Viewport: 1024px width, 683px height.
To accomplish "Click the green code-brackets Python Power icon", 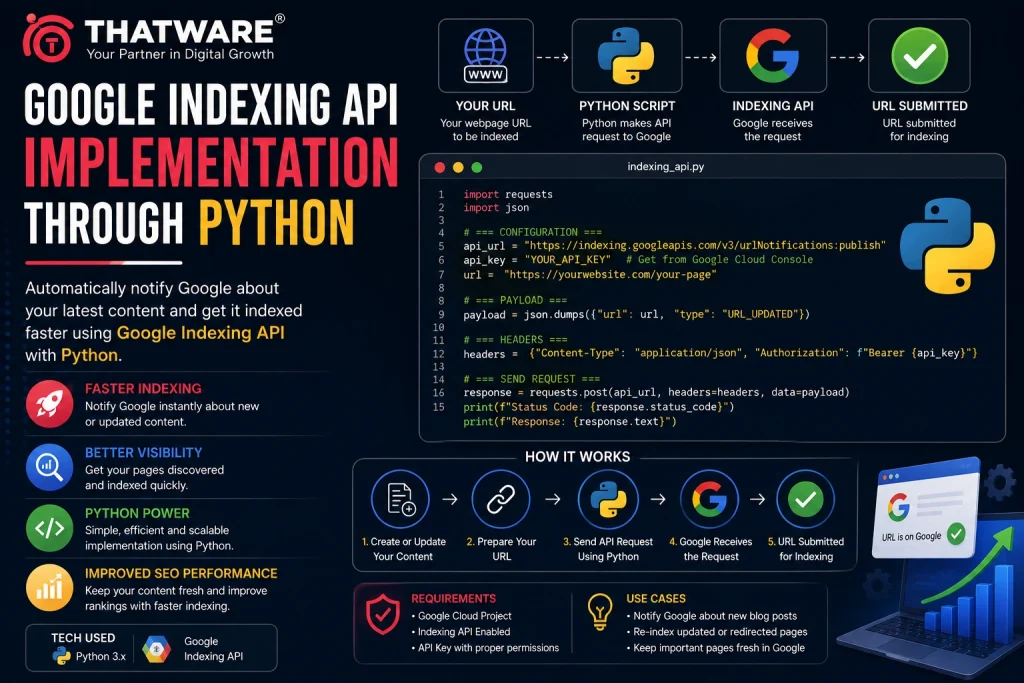I will 50,528.
